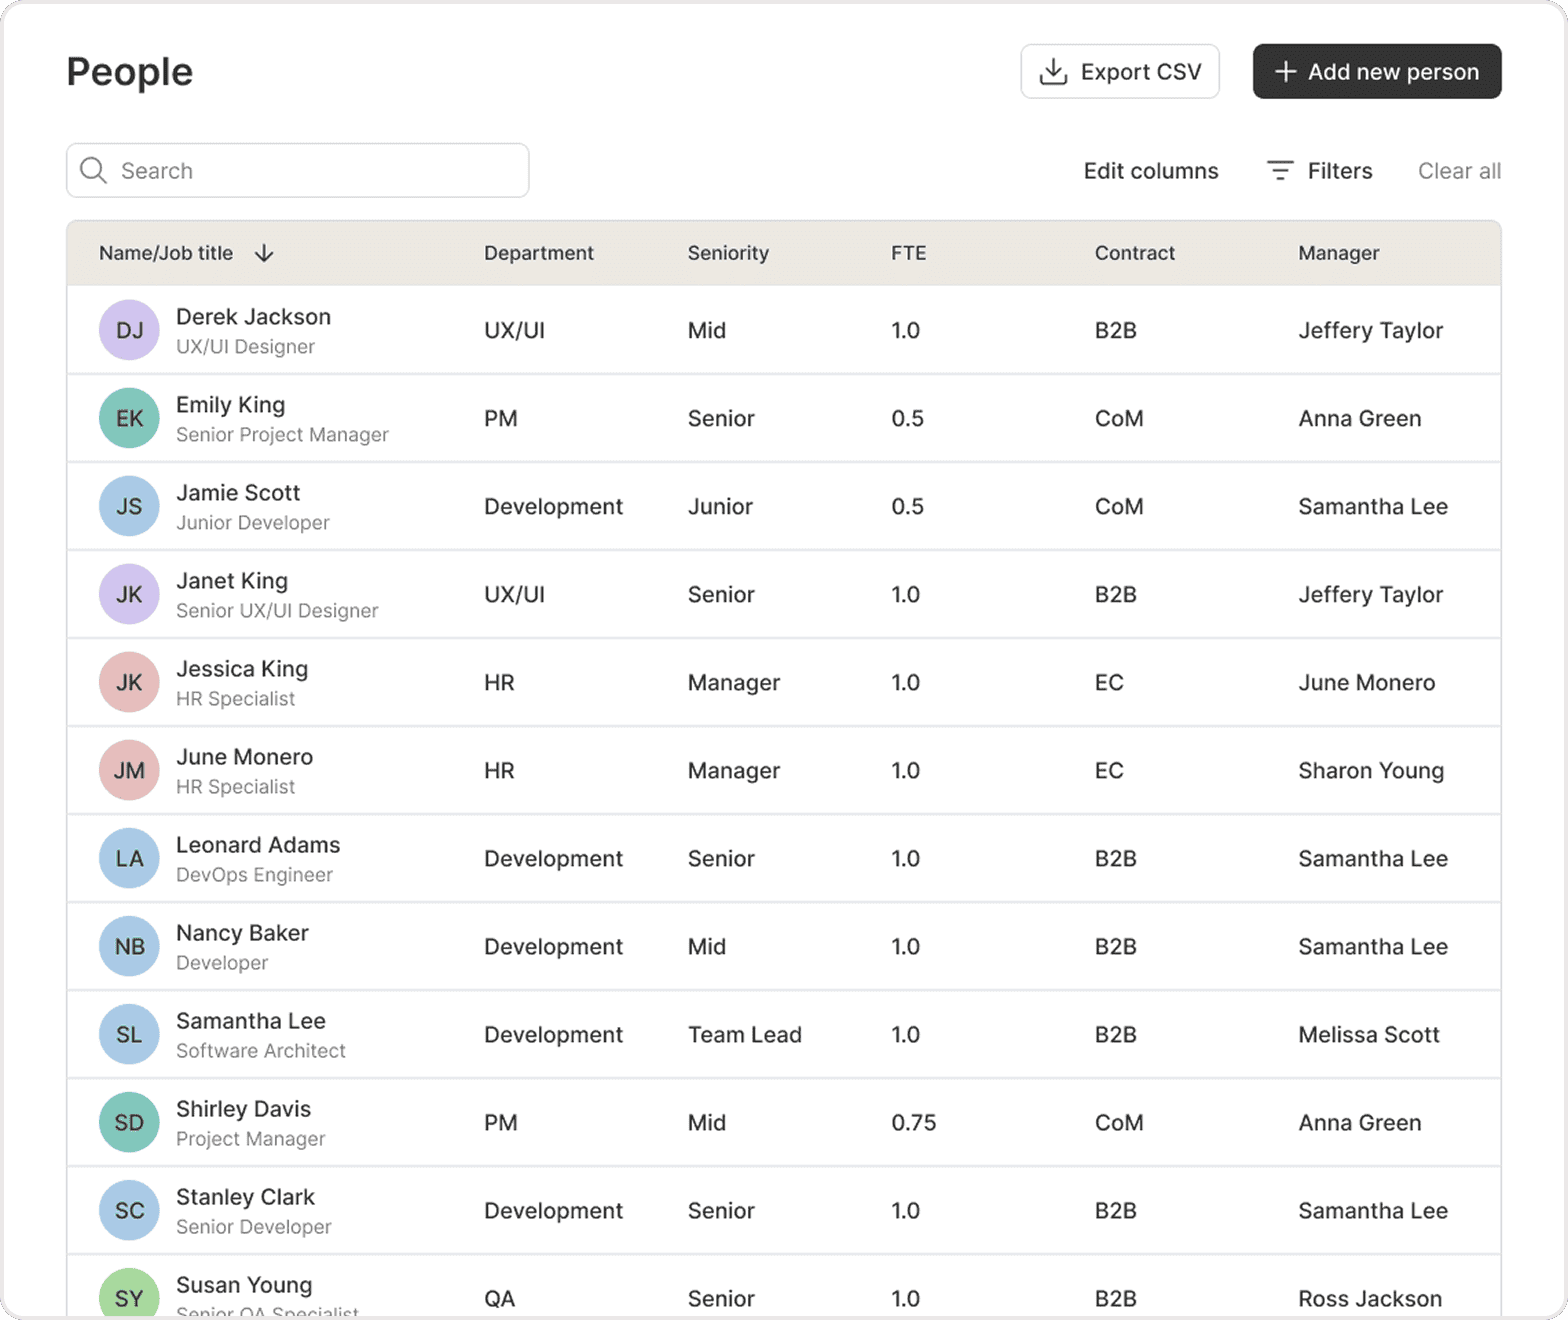This screenshot has height=1320, width=1568.
Task: Sort by the FTE column header
Action: click(x=908, y=254)
